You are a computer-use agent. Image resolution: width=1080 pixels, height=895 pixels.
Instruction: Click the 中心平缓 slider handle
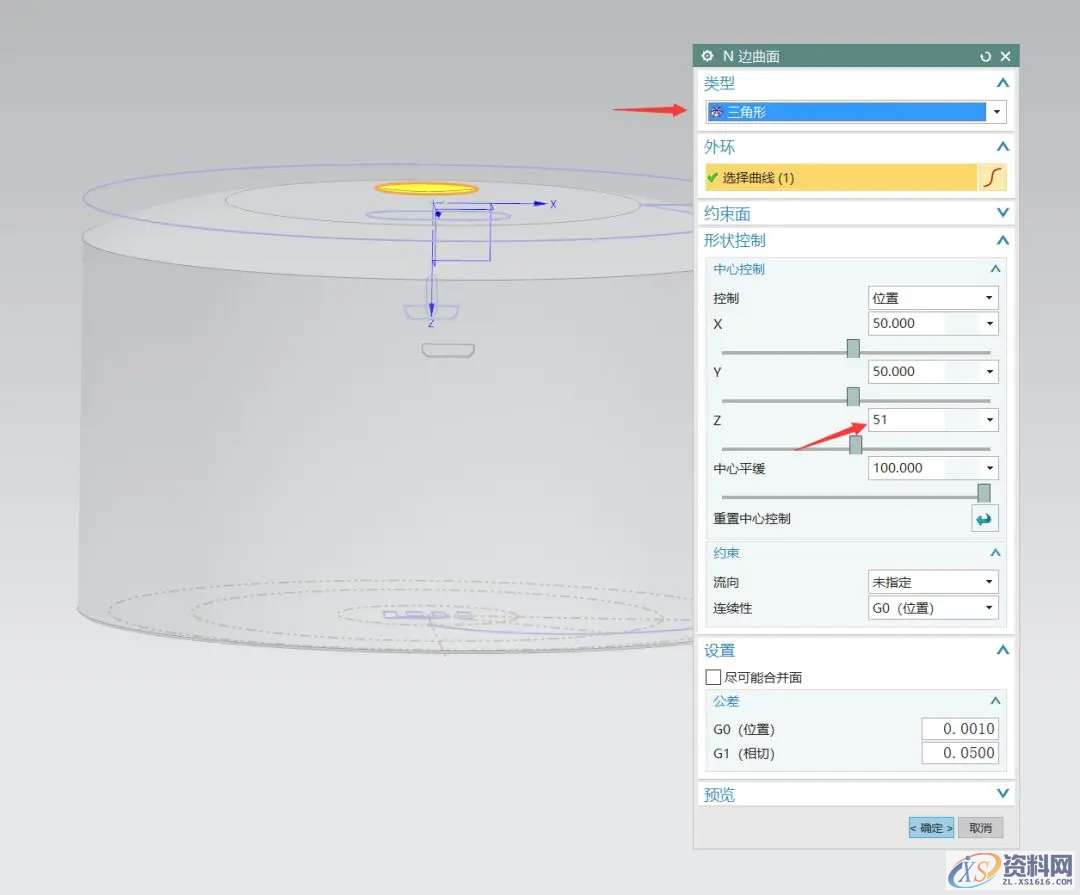click(x=984, y=493)
